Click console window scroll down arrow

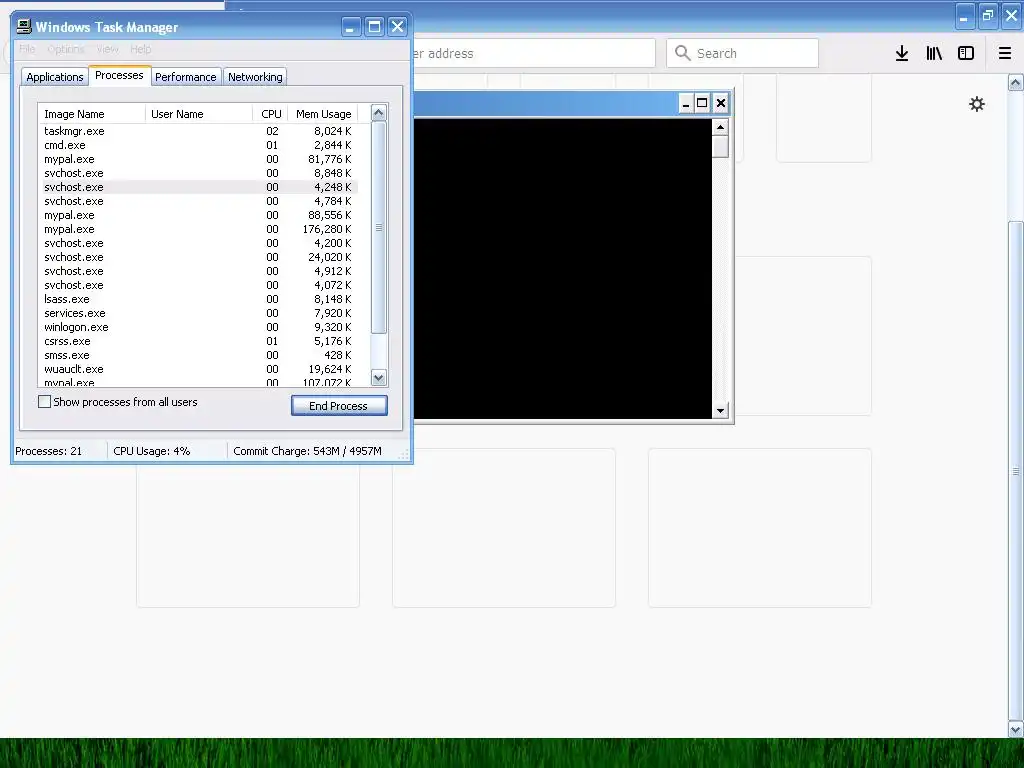point(720,411)
